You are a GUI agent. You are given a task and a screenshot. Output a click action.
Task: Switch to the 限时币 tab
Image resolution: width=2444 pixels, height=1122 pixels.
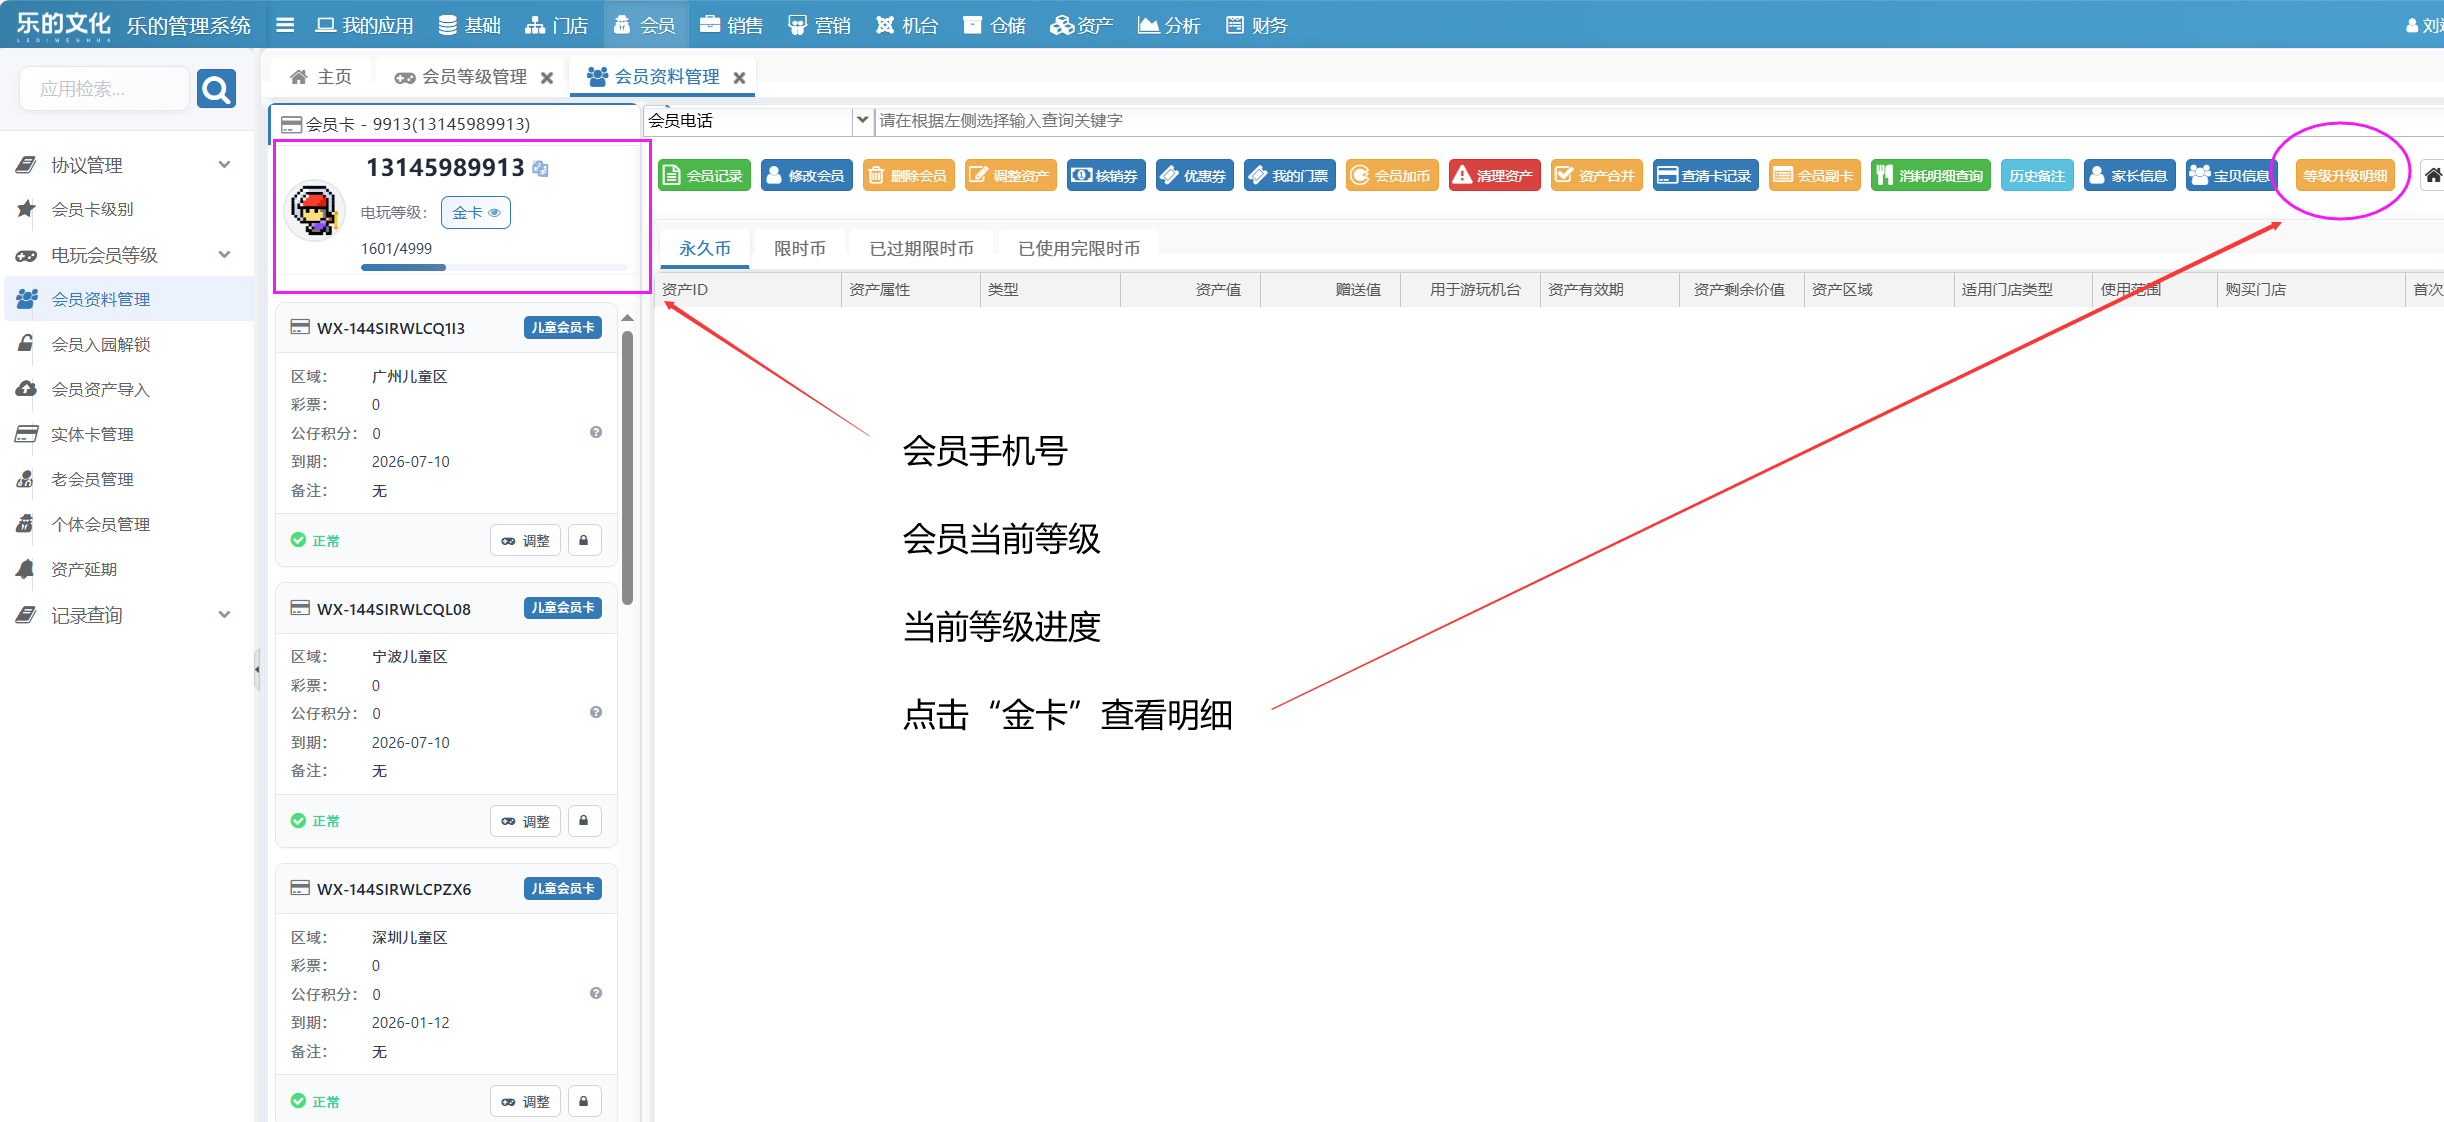click(x=799, y=248)
